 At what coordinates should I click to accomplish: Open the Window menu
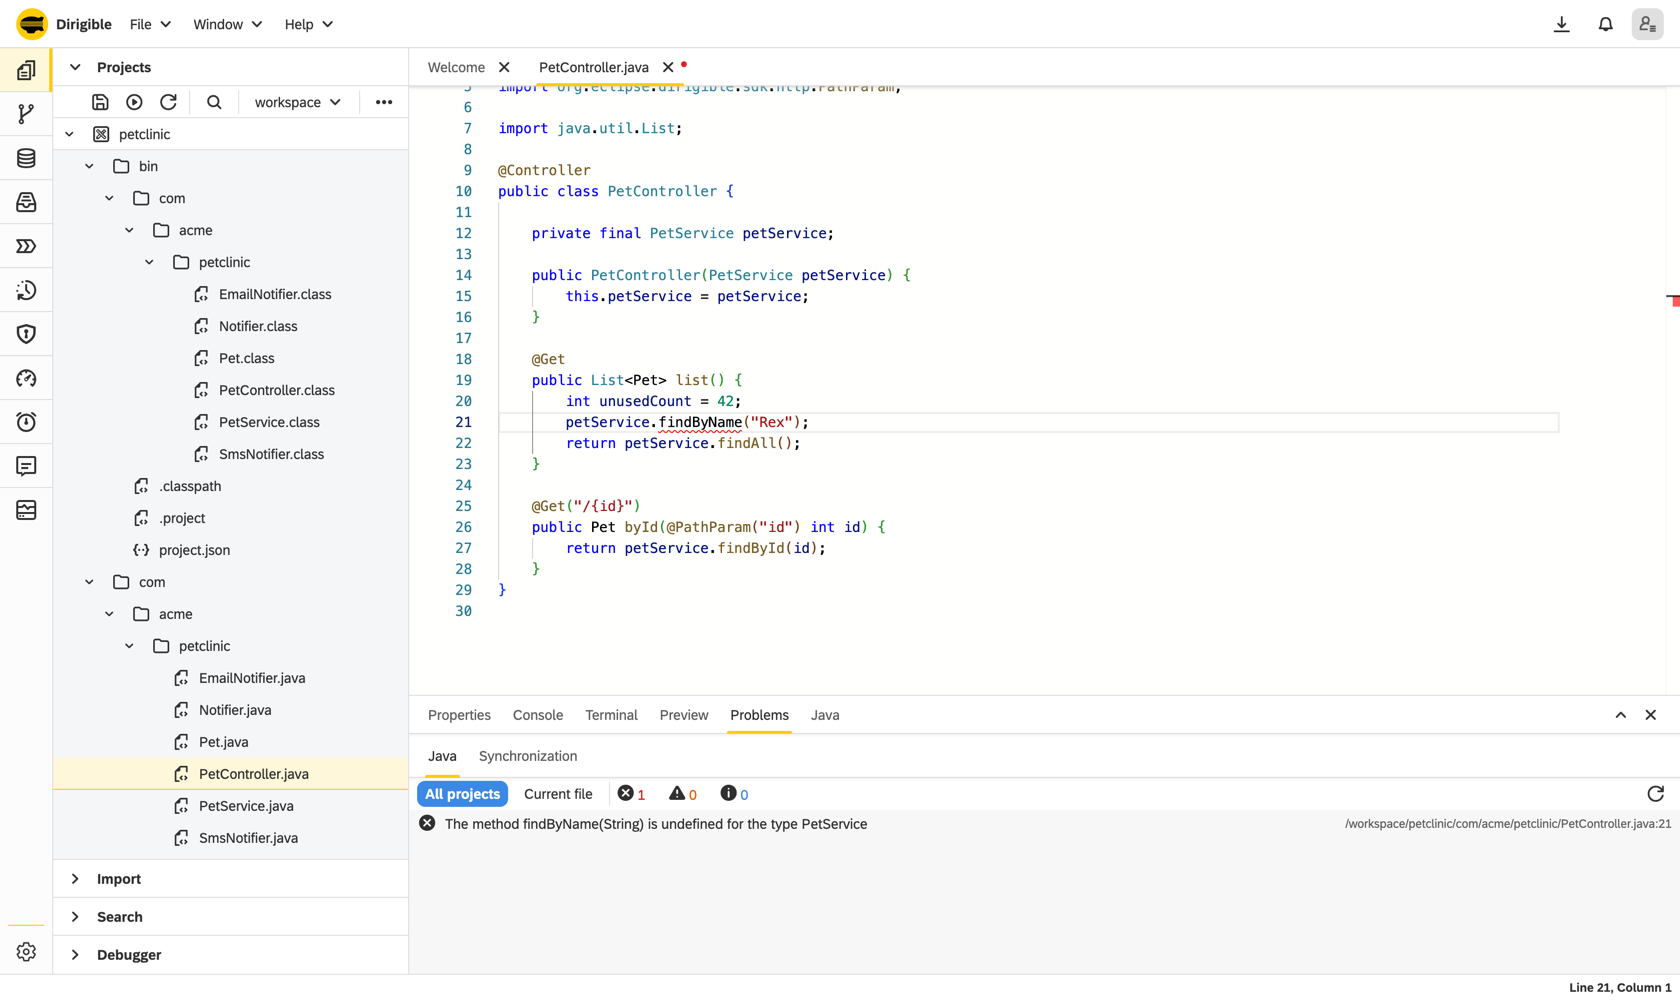tap(227, 24)
